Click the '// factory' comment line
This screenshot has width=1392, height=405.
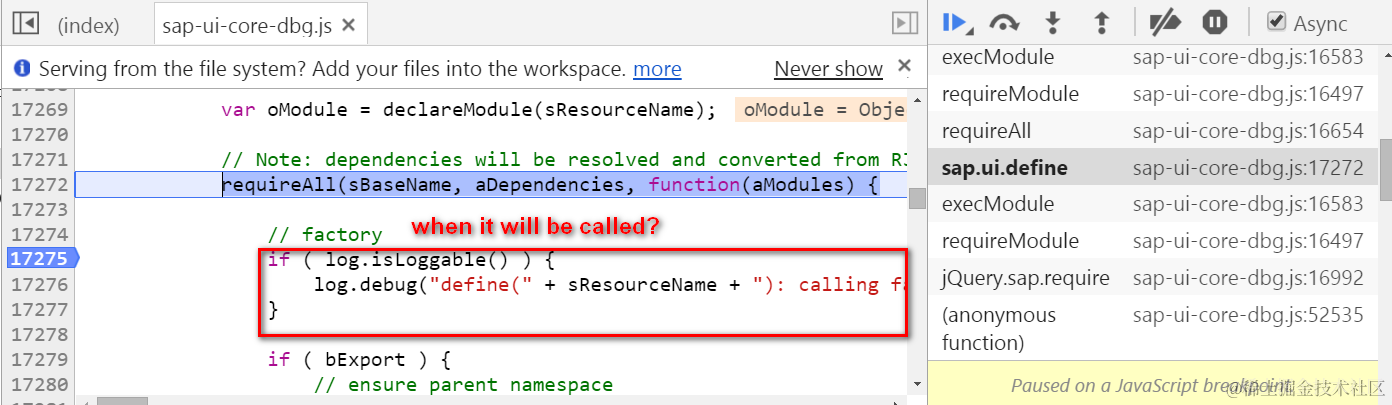(325, 234)
